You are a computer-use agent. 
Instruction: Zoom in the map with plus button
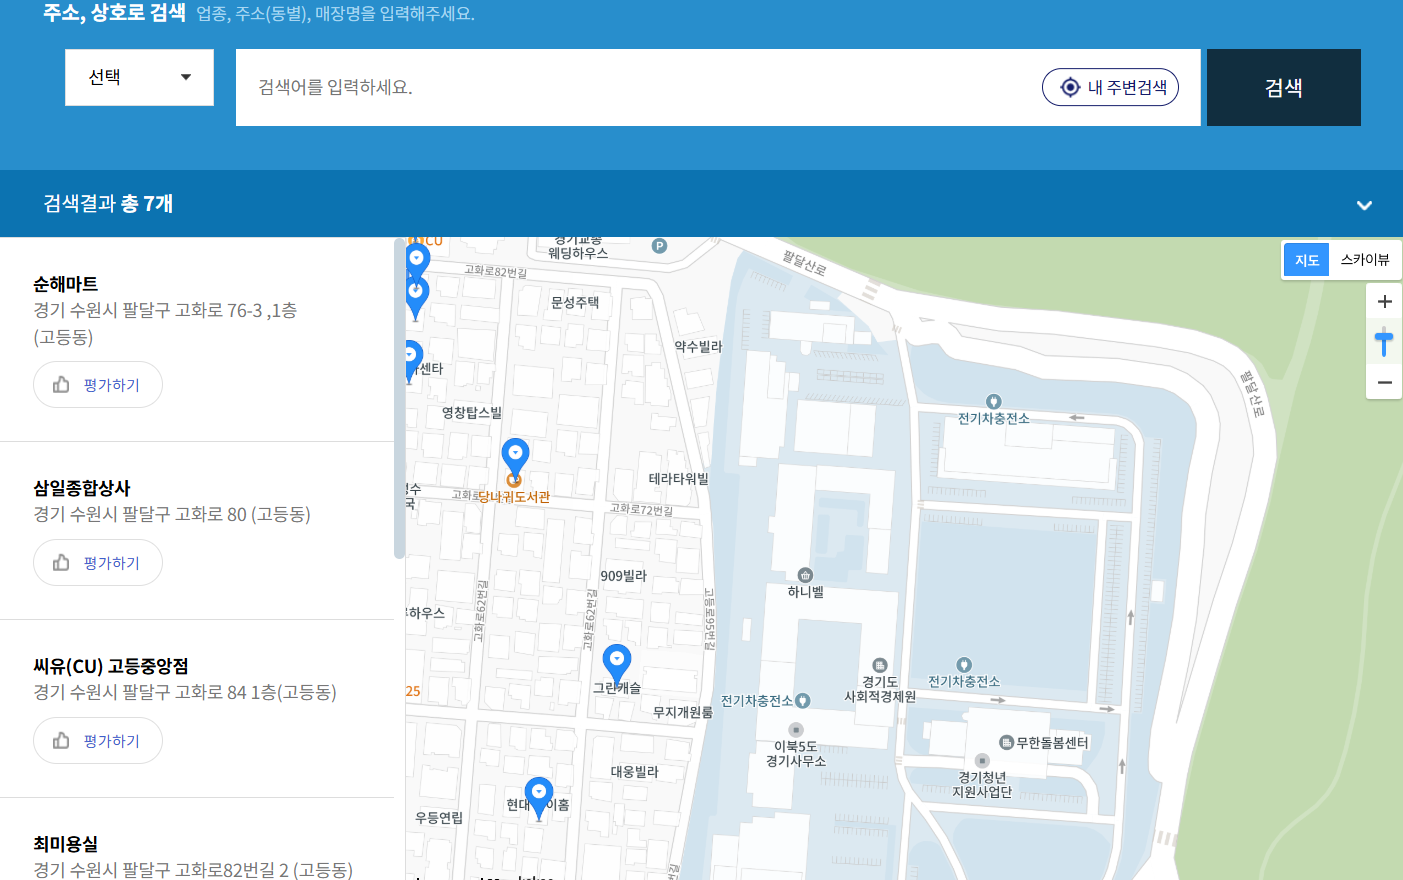point(1384,301)
